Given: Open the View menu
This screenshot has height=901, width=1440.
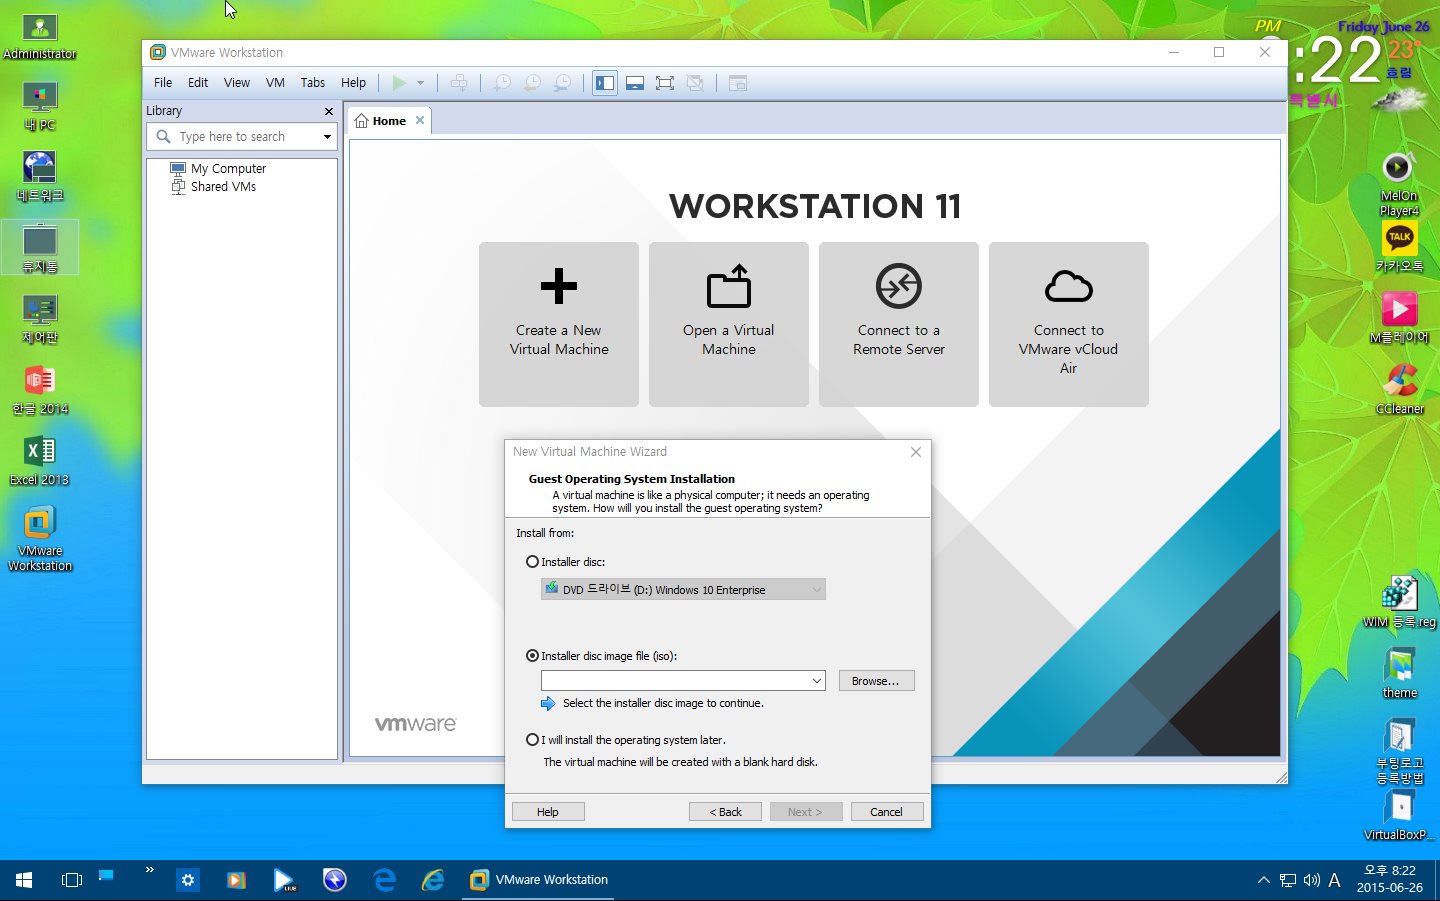Looking at the screenshot, I should coord(237,83).
